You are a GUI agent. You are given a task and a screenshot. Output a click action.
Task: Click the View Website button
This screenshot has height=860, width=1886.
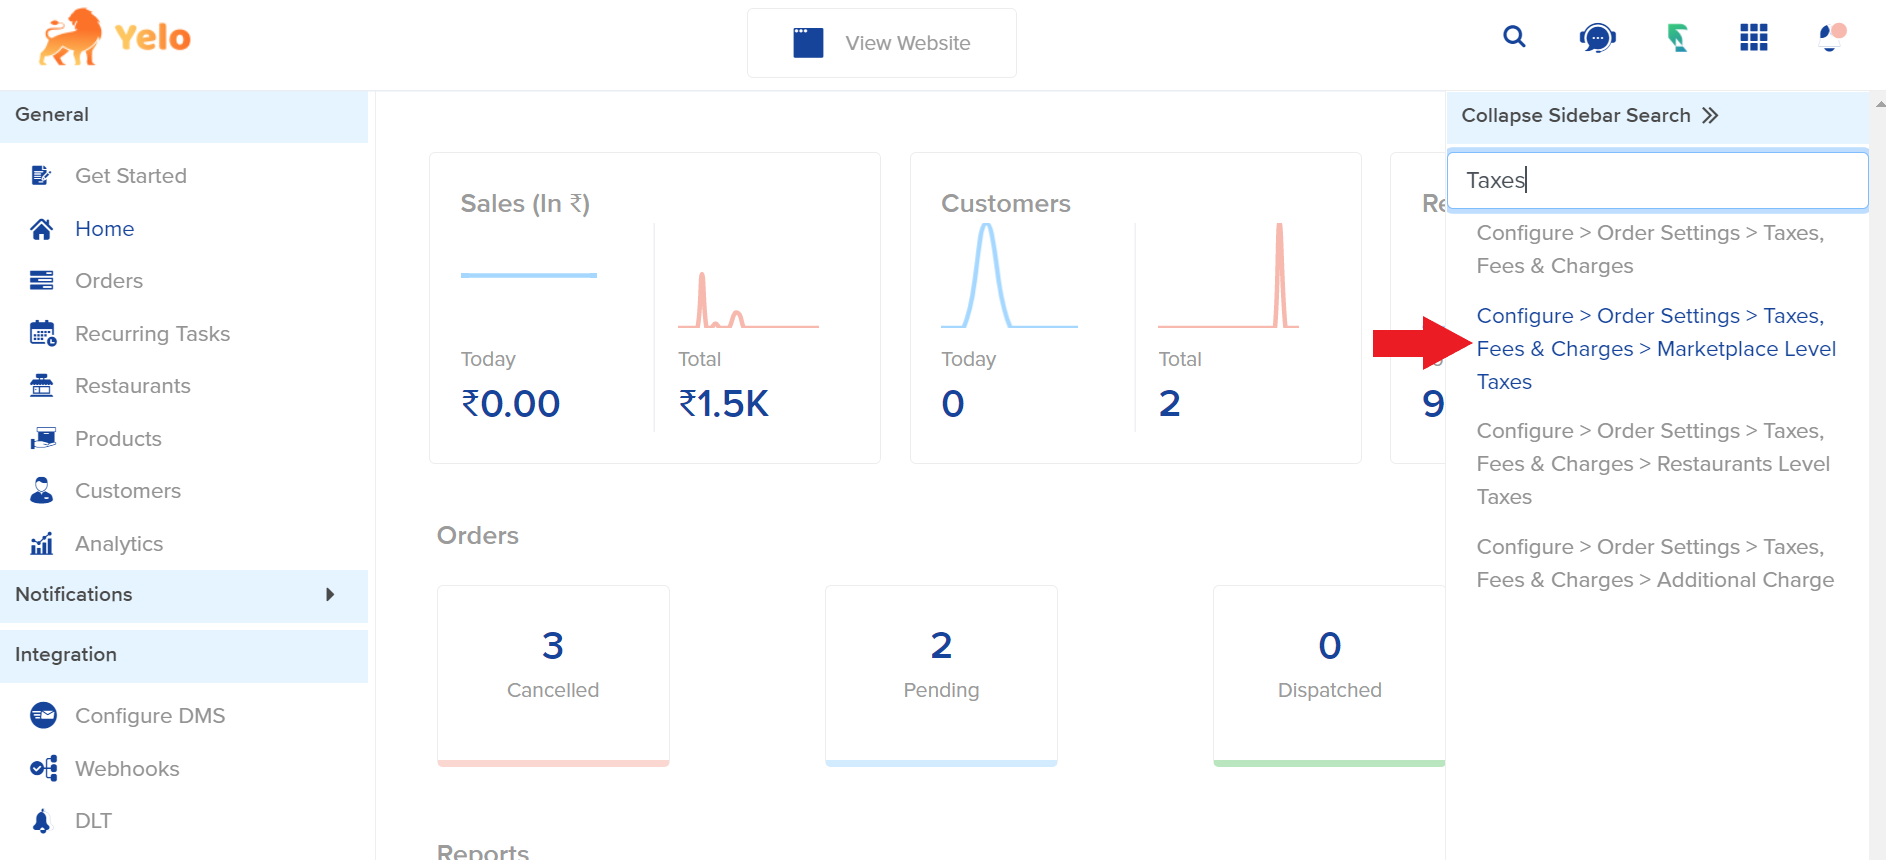881,43
